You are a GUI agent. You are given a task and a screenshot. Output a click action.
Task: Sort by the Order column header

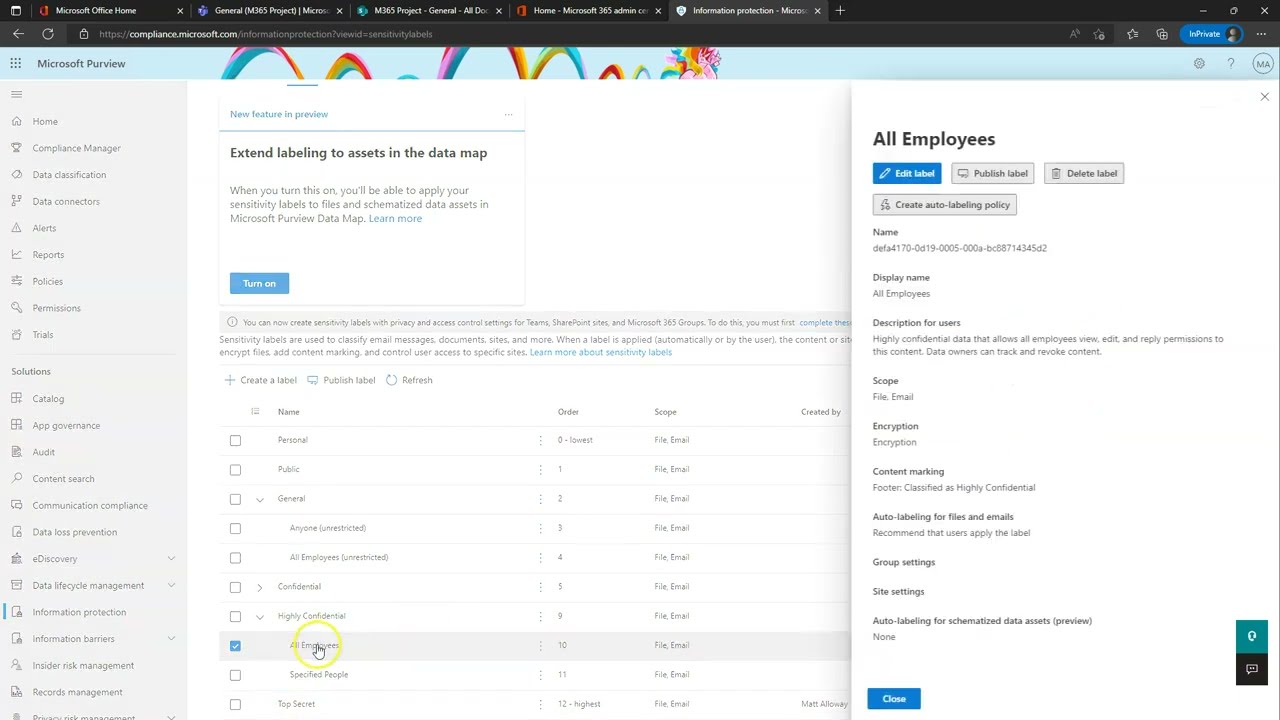click(568, 412)
